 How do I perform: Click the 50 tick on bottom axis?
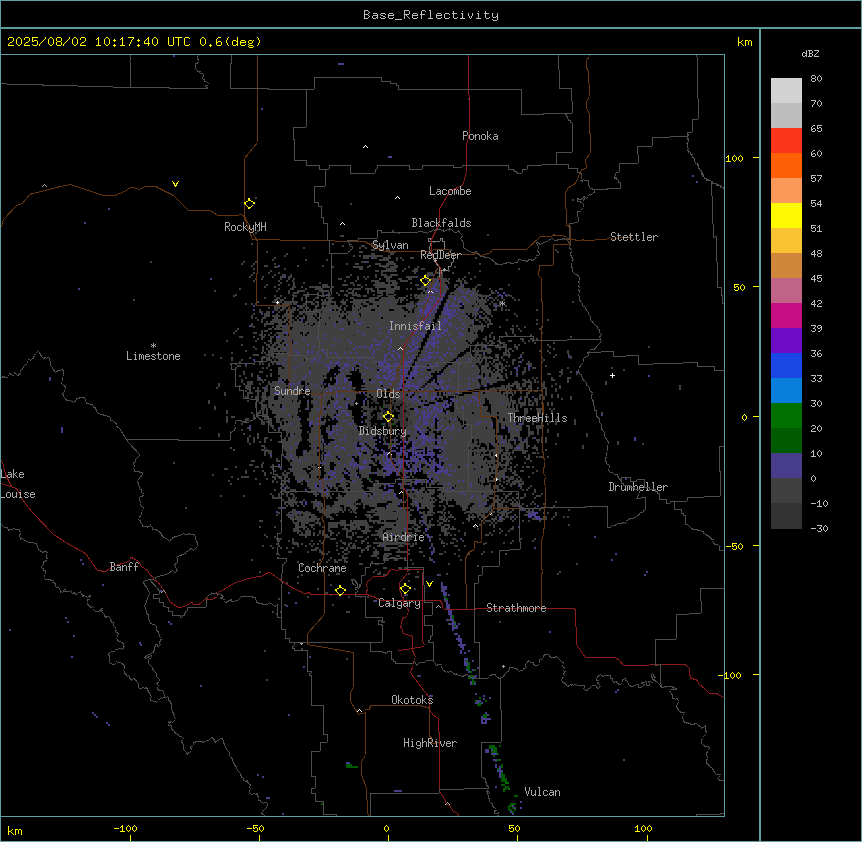514,828
